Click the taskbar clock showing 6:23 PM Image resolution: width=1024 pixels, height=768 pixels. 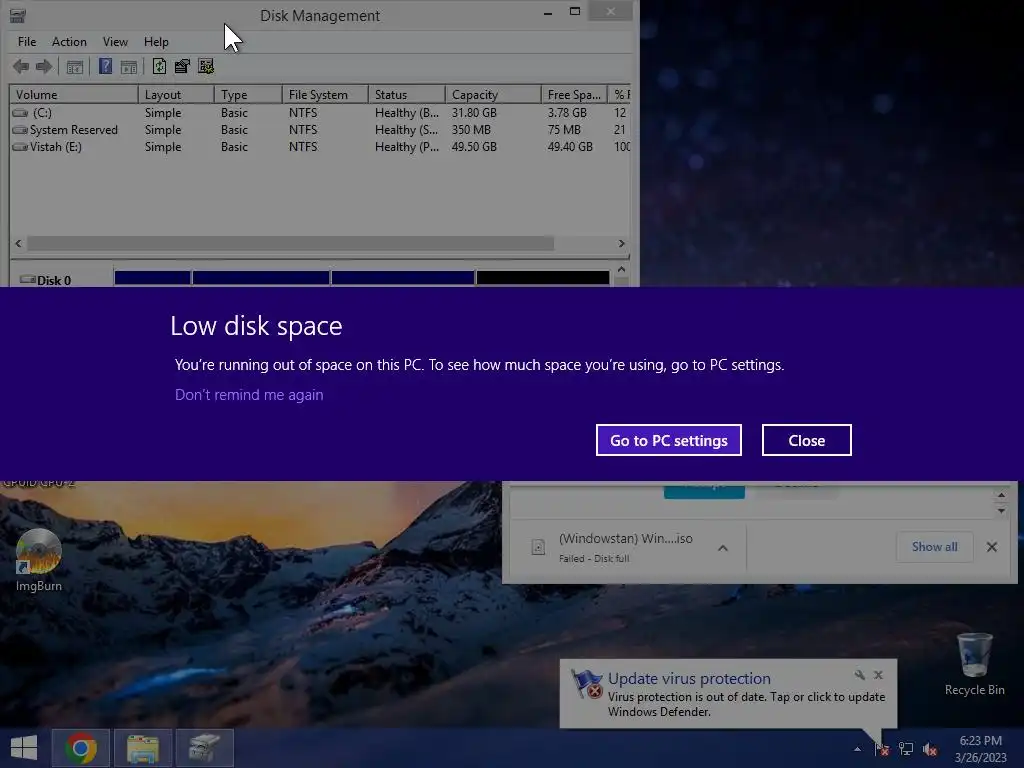coord(980,748)
